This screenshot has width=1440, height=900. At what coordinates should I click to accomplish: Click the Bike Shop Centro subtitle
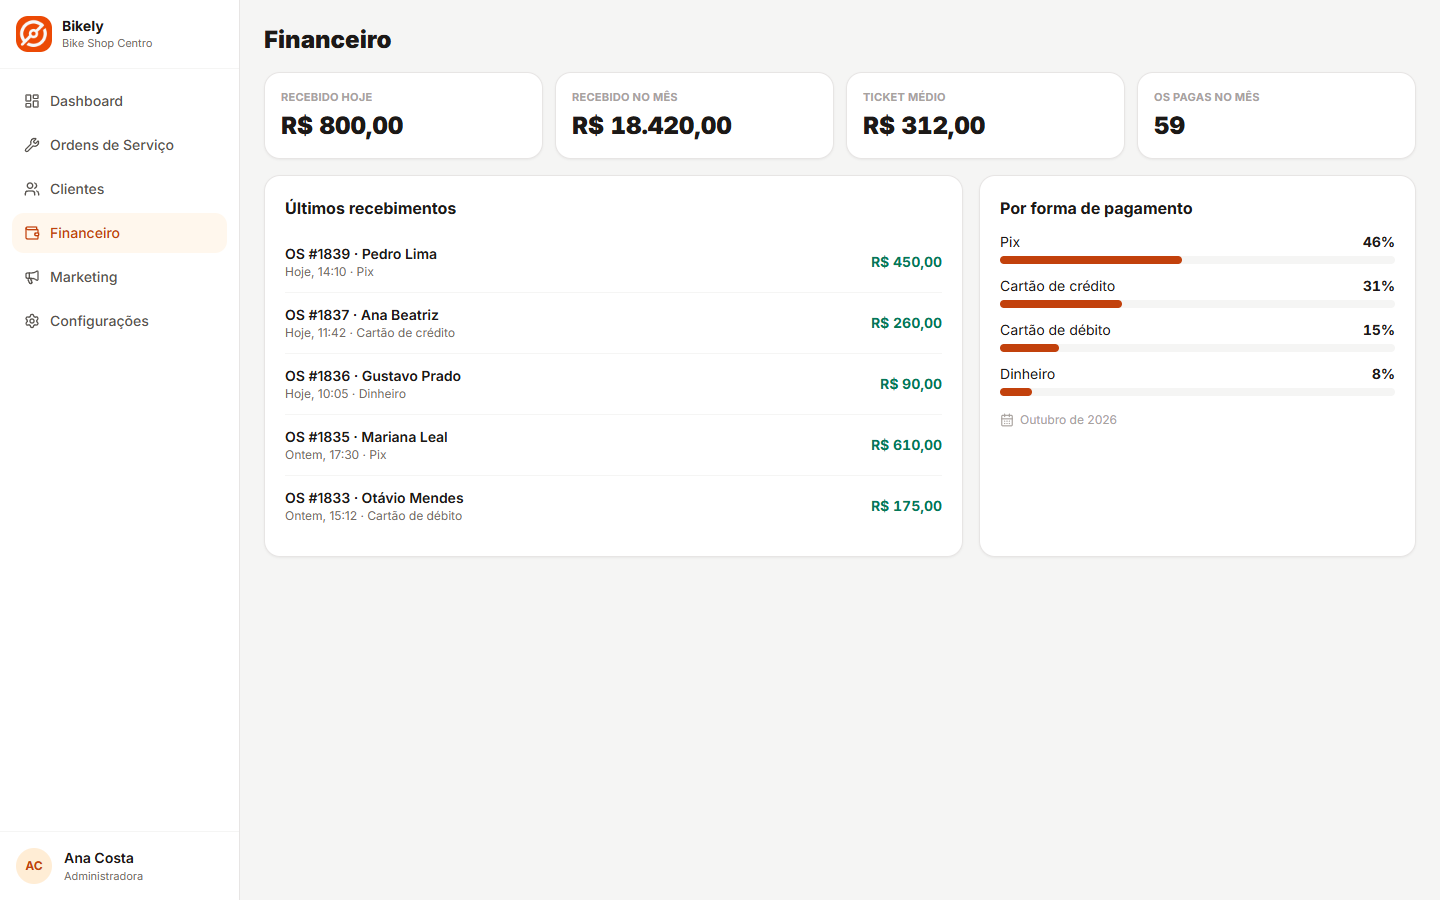pos(107,43)
